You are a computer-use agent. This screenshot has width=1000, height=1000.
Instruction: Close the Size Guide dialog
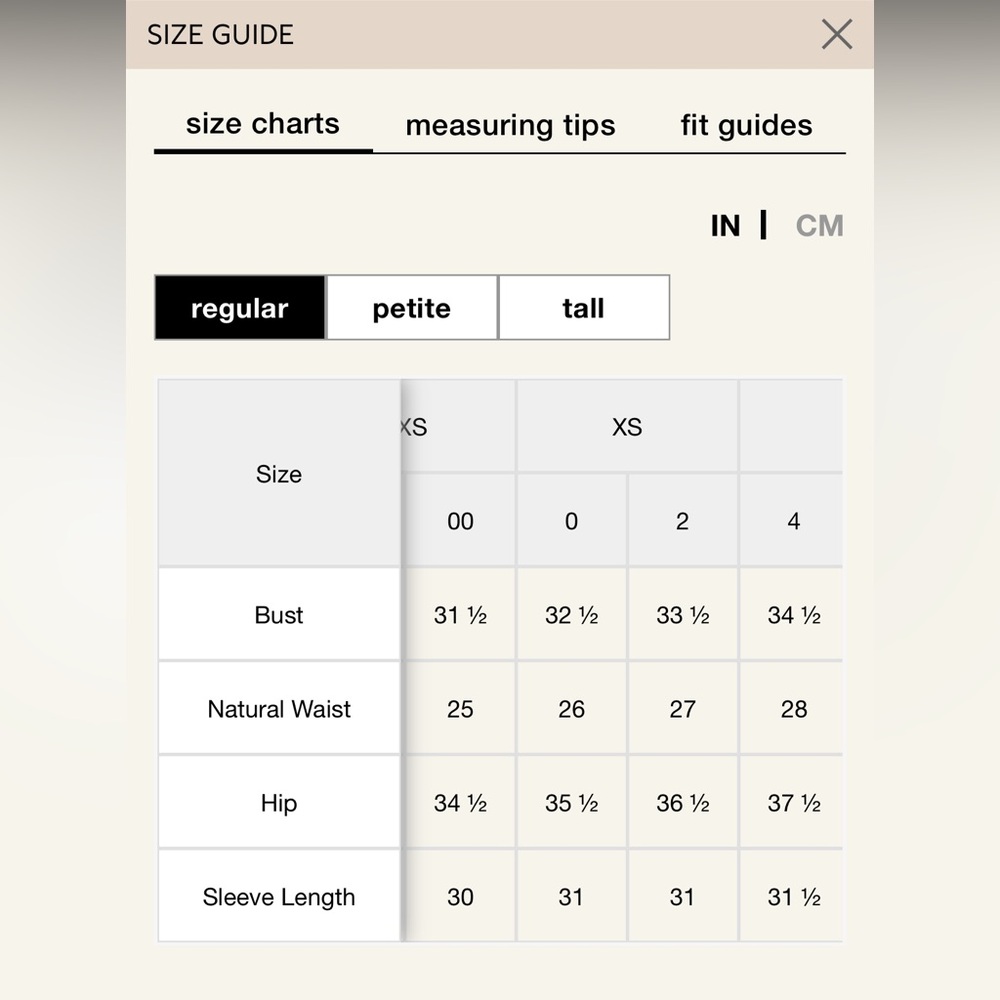(x=837, y=34)
